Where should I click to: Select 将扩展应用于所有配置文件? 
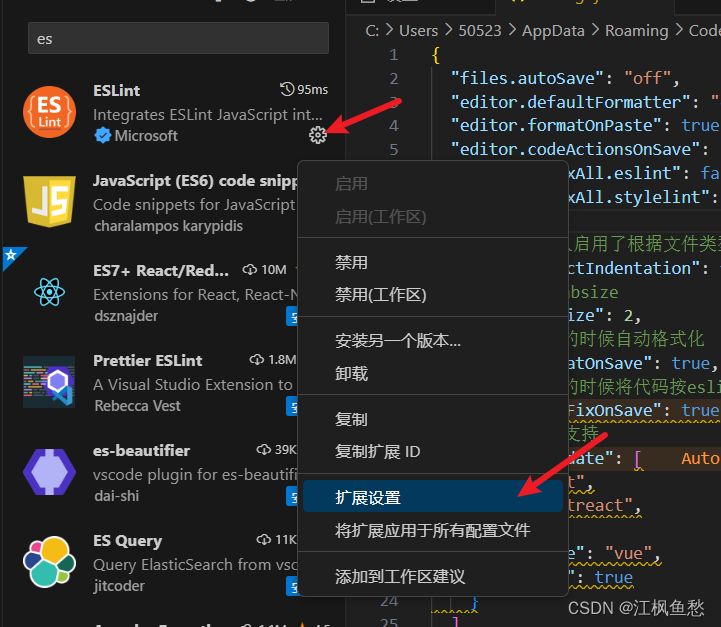(432, 530)
